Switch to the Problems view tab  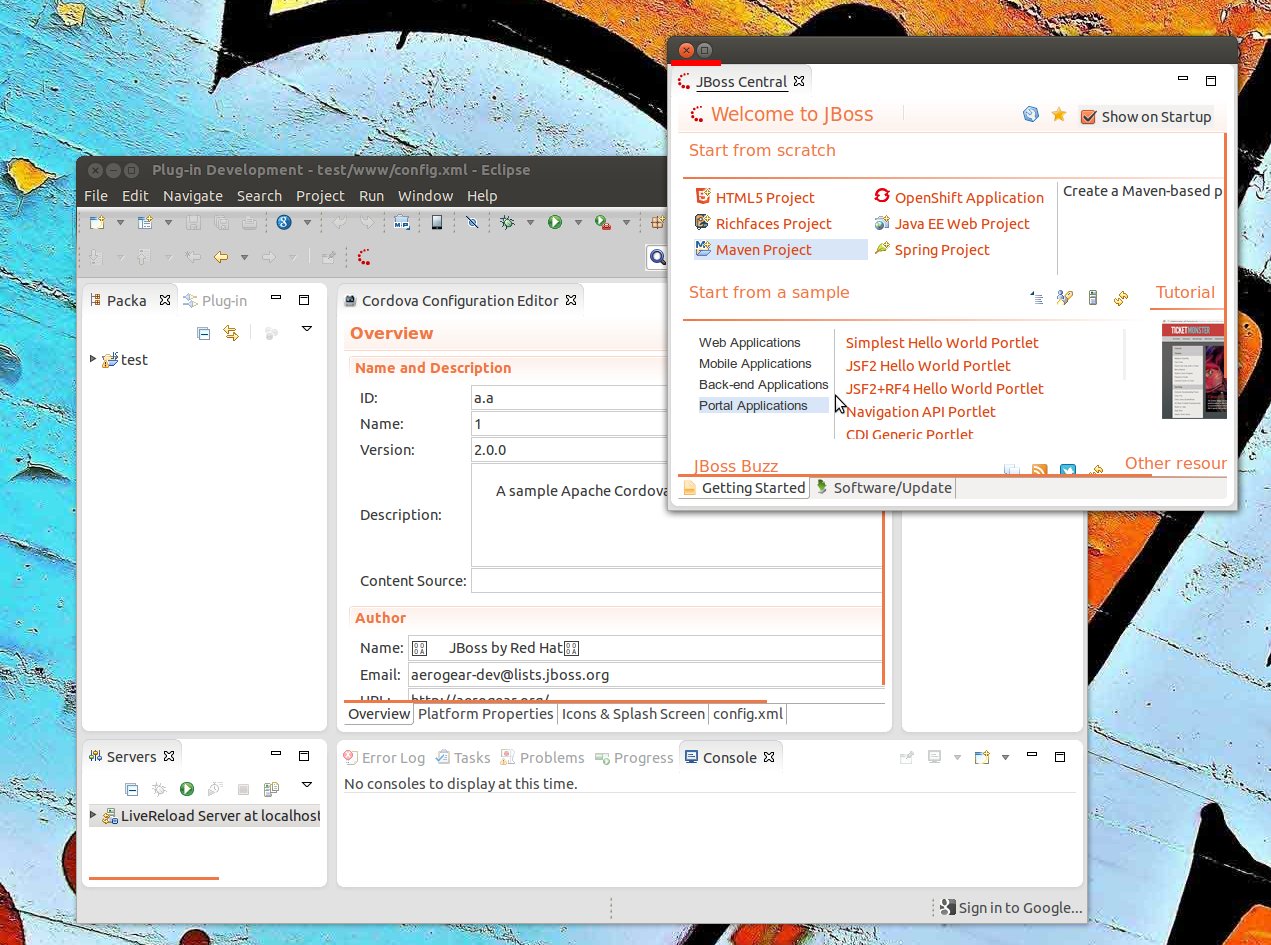(542, 757)
